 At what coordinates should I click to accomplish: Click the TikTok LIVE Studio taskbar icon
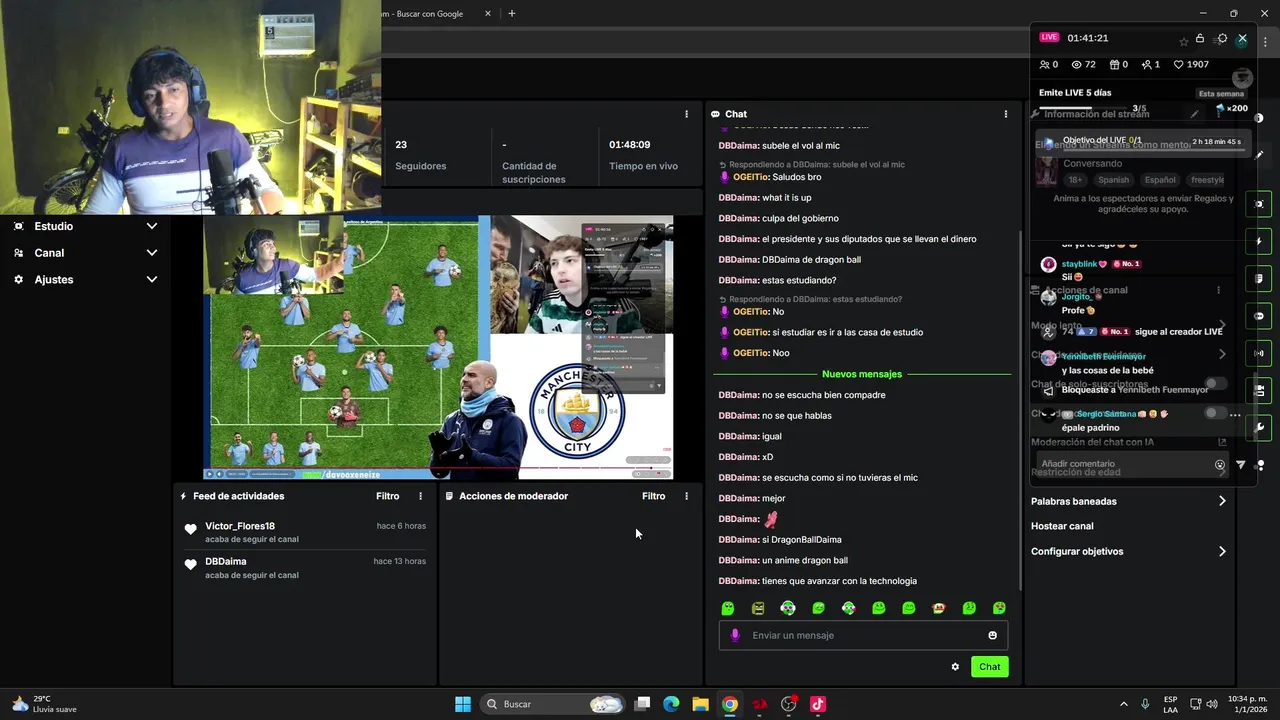click(818, 704)
